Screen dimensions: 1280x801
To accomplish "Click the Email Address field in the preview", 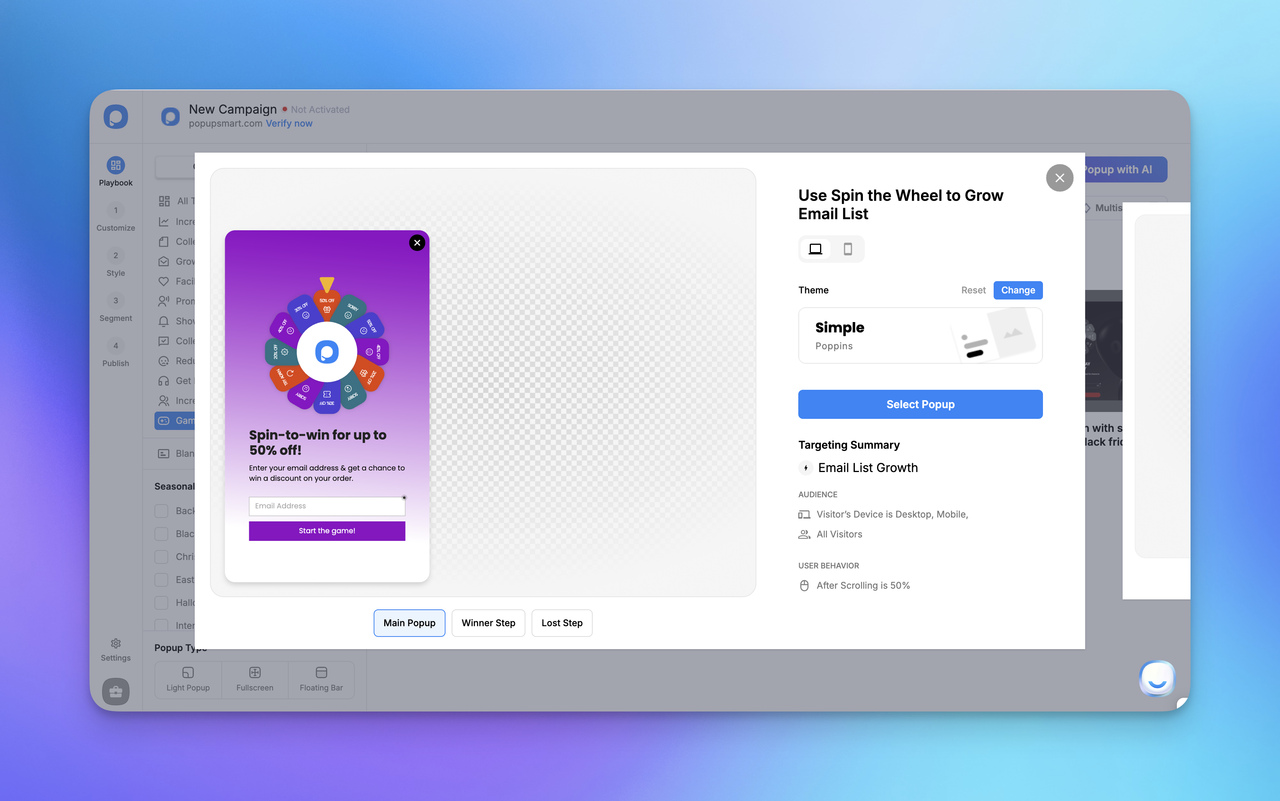I will pos(326,506).
